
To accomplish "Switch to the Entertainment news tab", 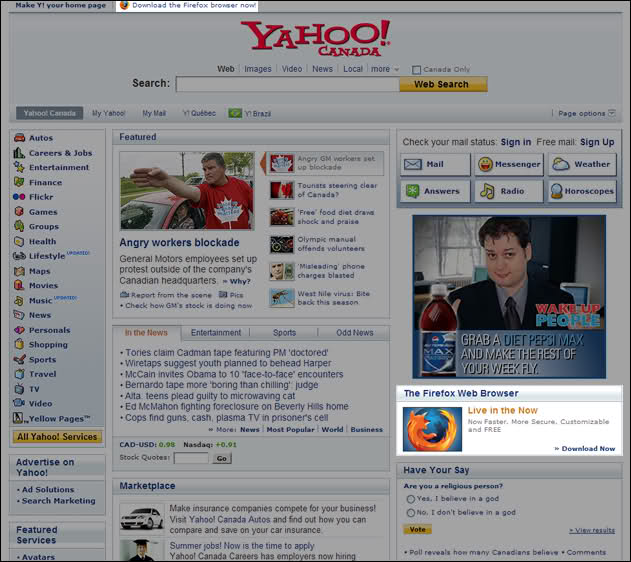I will [216, 333].
